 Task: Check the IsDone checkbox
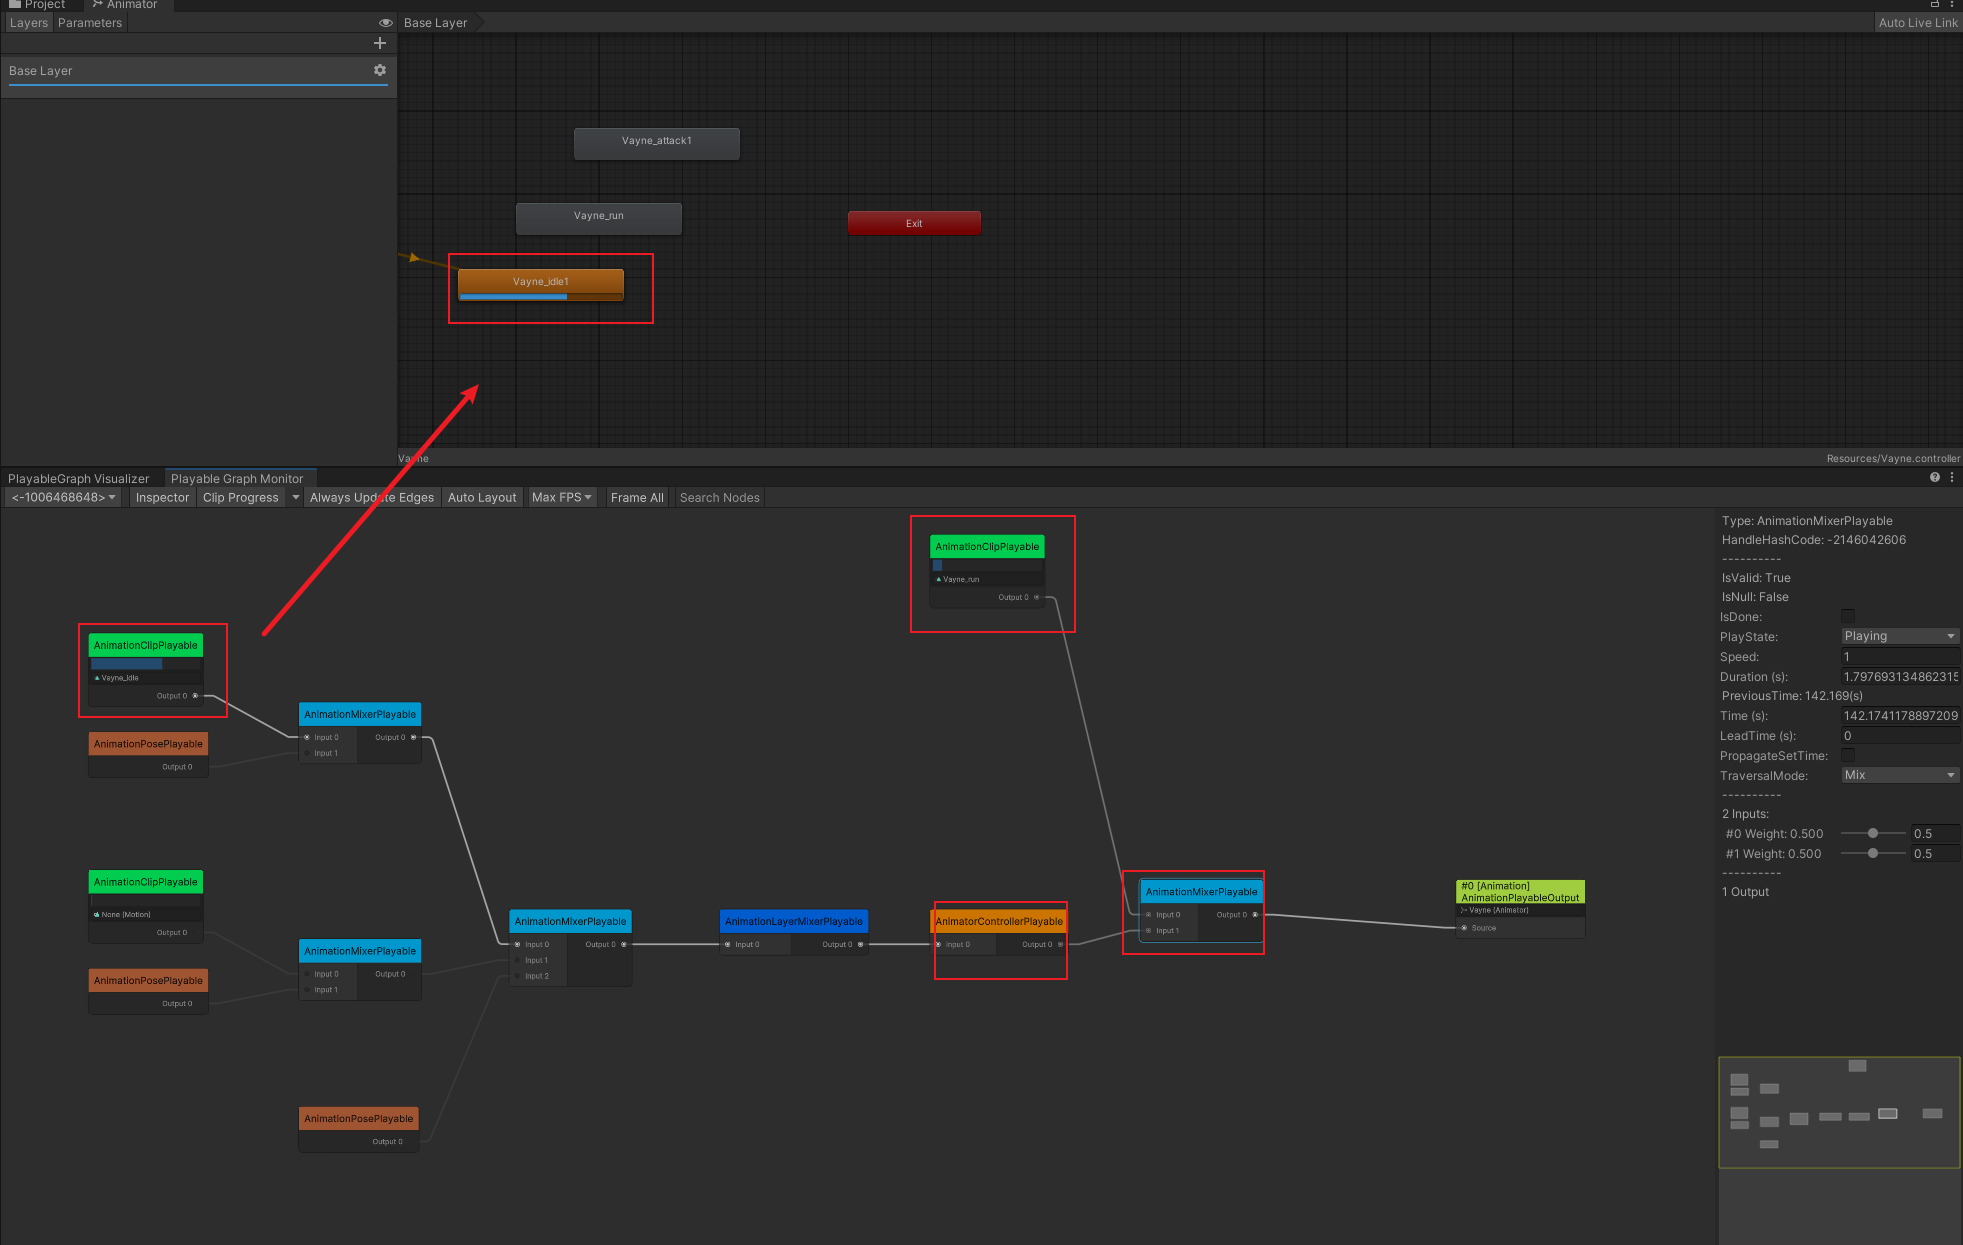[x=1848, y=616]
